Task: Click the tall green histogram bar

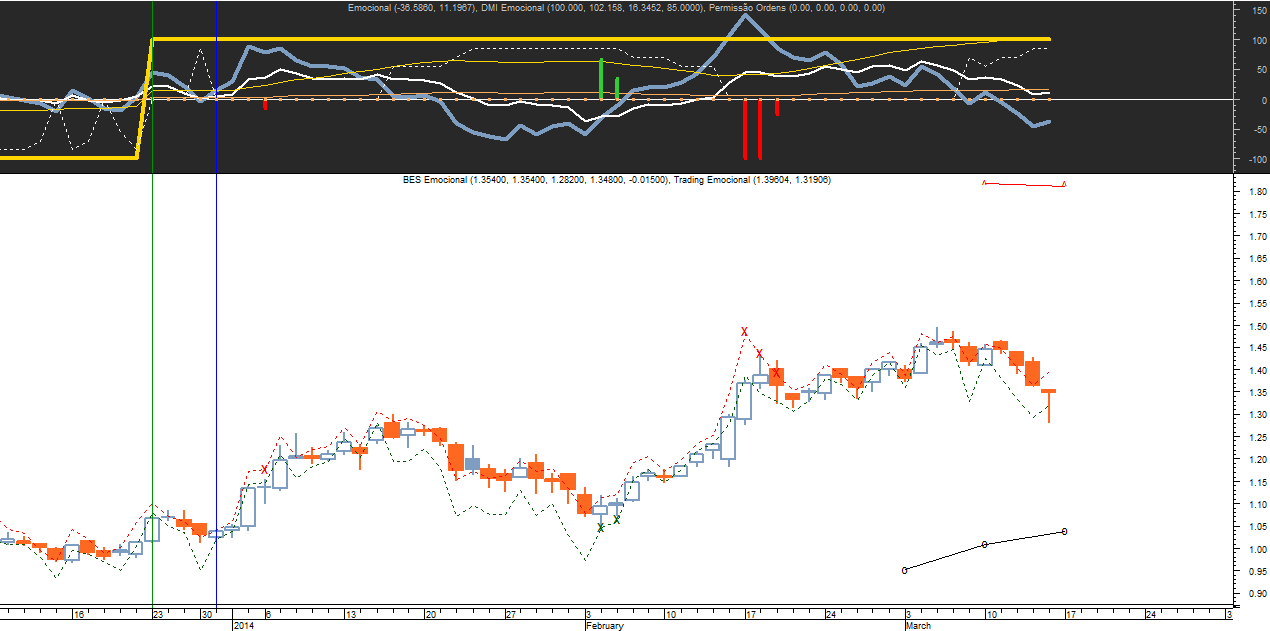Action: click(x=601, y=79)
